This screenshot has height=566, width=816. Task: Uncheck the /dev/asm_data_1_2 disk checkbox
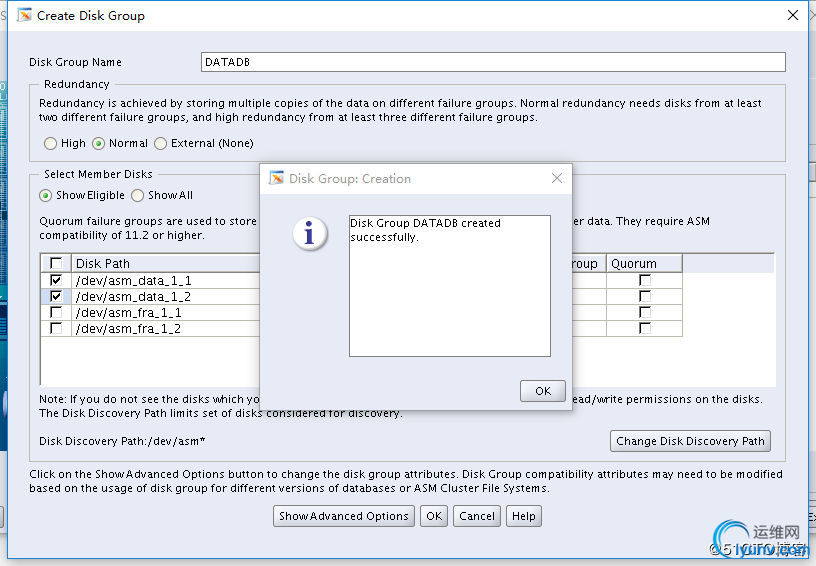(x=56, y=297)
